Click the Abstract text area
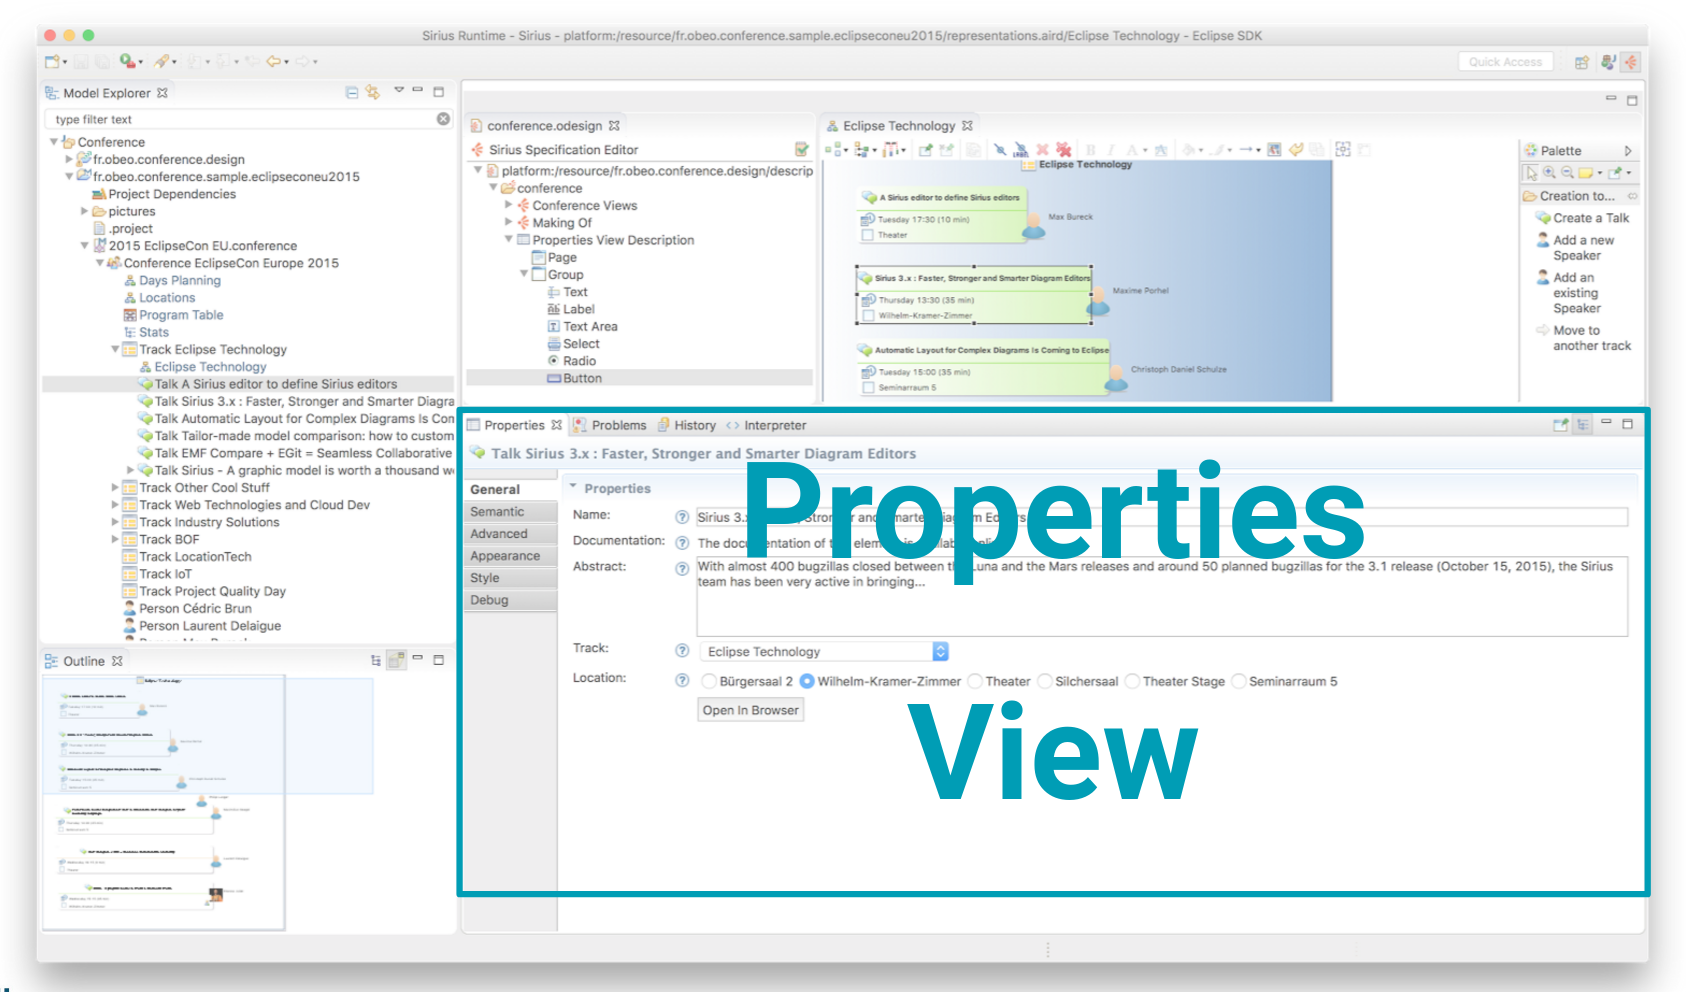1686x992 pixels. [x=1162, y=596]
